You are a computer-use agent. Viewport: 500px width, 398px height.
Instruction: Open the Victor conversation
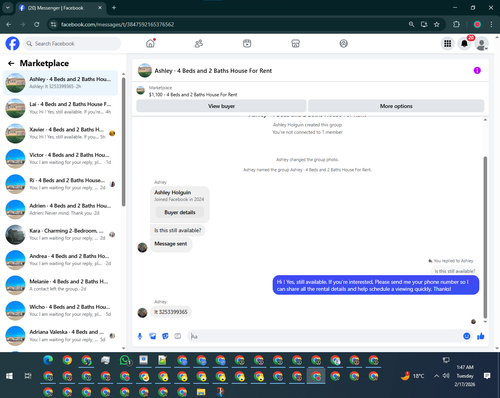coord(60,159)
